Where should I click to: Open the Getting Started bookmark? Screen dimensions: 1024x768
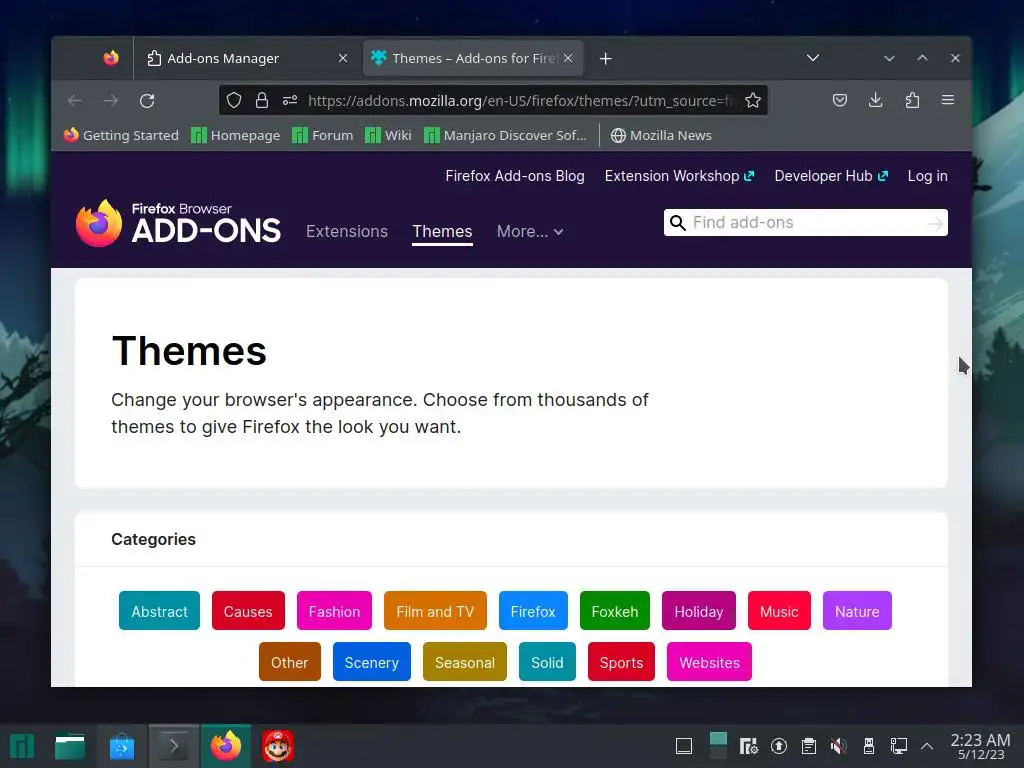[x=121, y=135]
